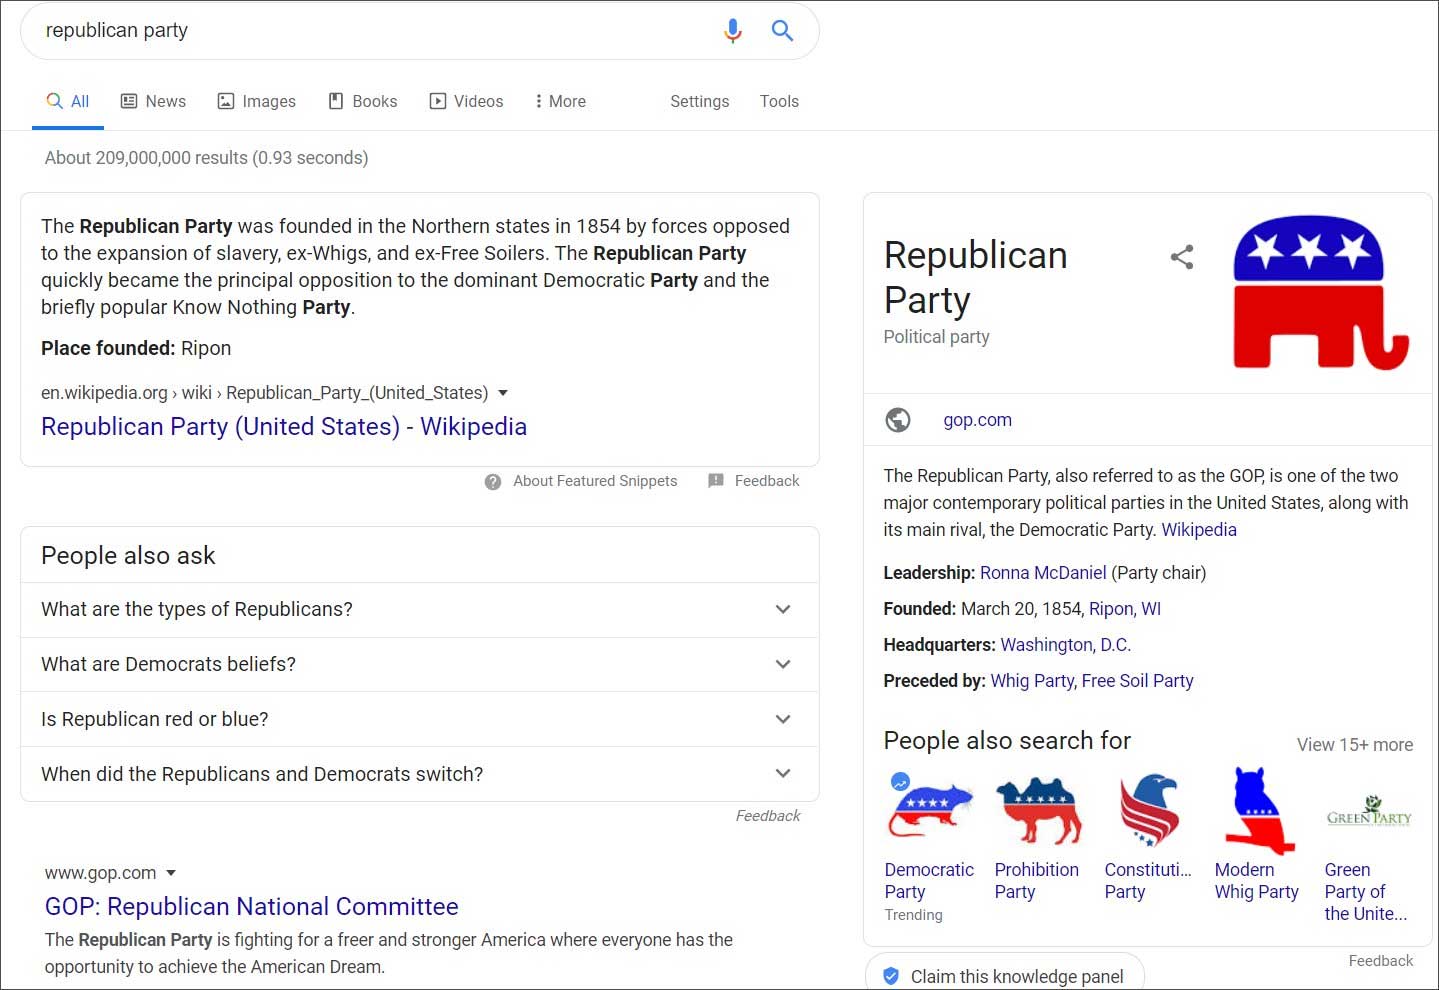
Task: Open Ronna McDaniel leadership link
Action: pyautogui.click(x=1043, y=573)
